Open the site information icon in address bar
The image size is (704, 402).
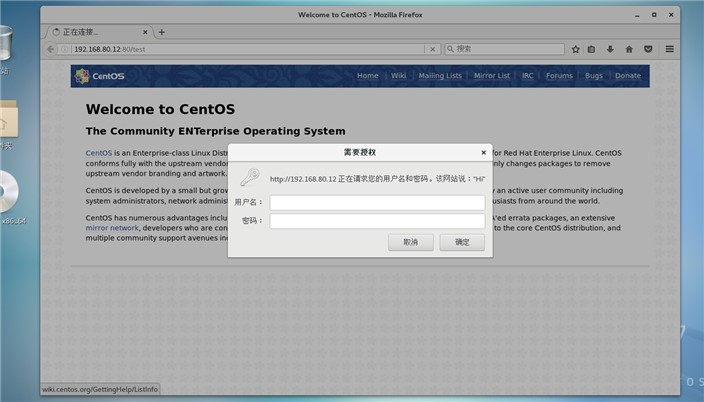[x=65, y=49]
